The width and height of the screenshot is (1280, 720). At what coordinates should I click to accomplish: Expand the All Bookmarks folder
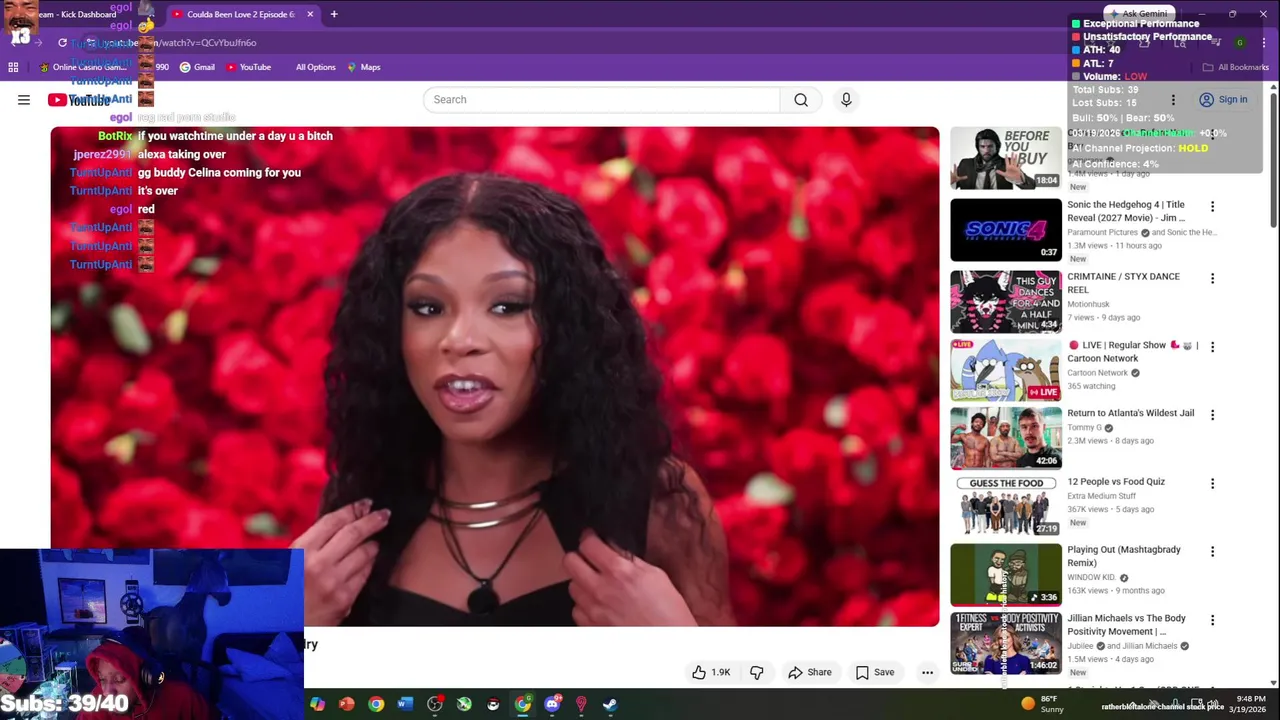click(x=1236, y=67)
